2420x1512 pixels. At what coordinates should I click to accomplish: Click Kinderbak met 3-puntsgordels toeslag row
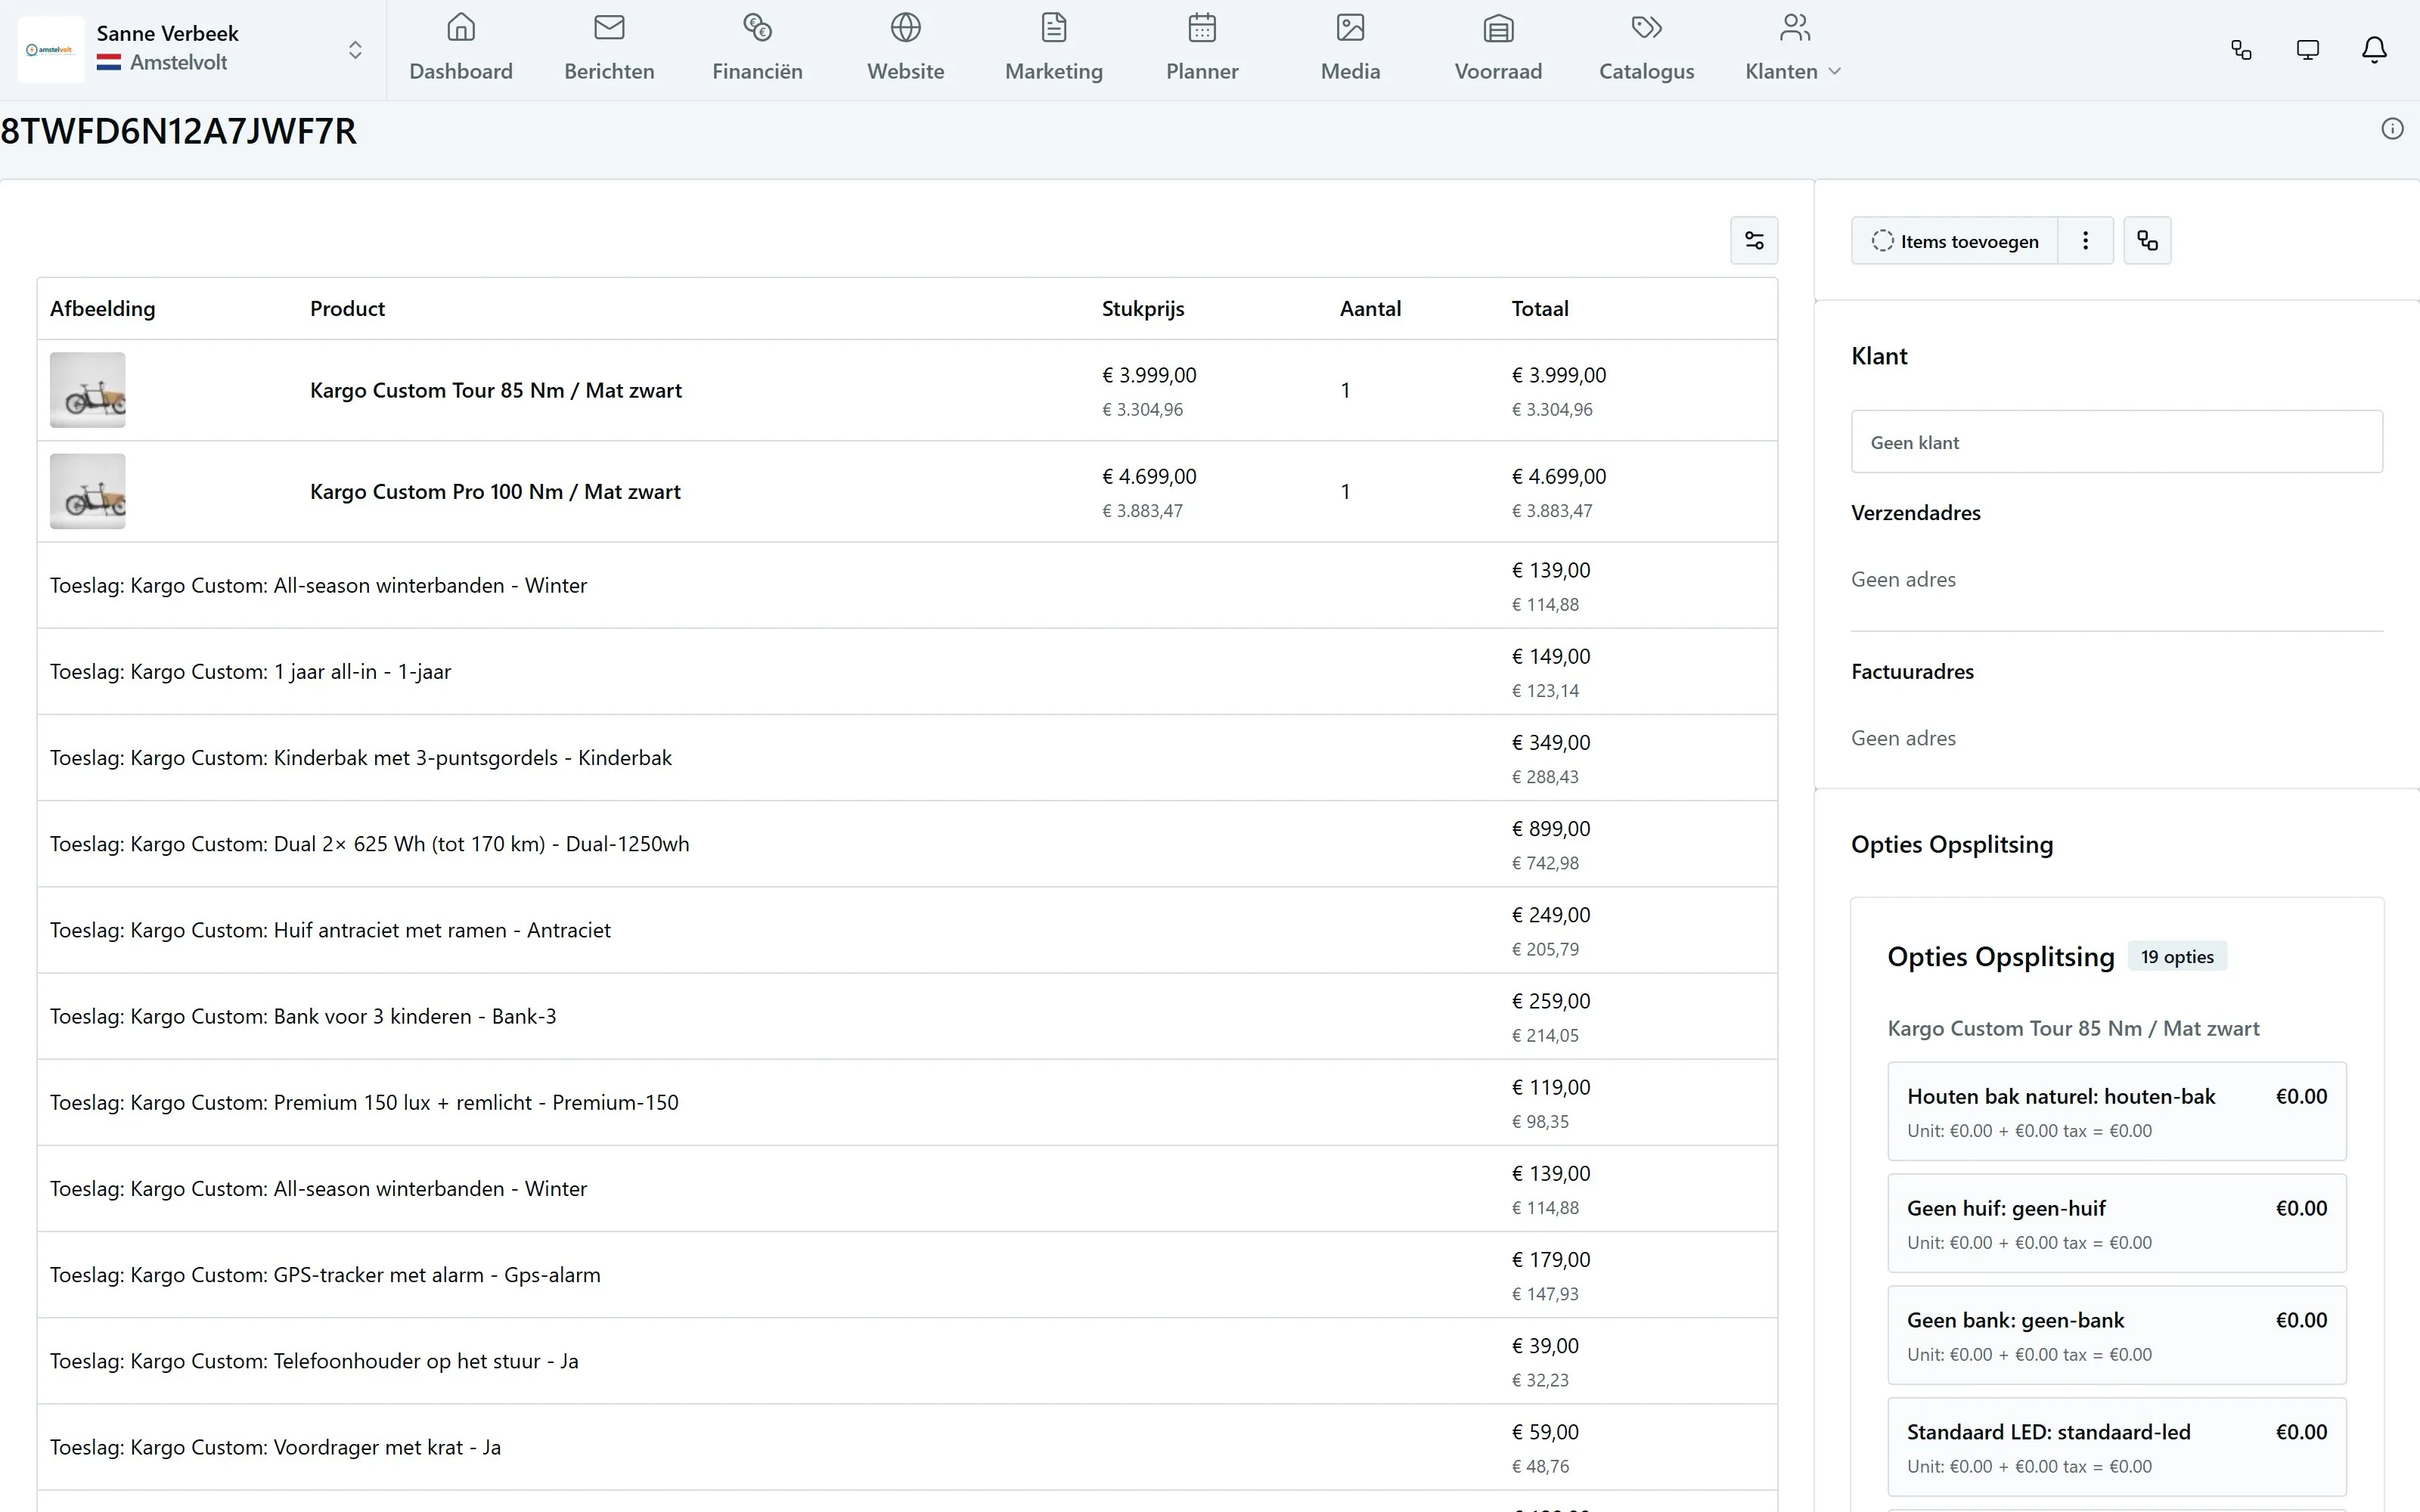click(907, 758)
